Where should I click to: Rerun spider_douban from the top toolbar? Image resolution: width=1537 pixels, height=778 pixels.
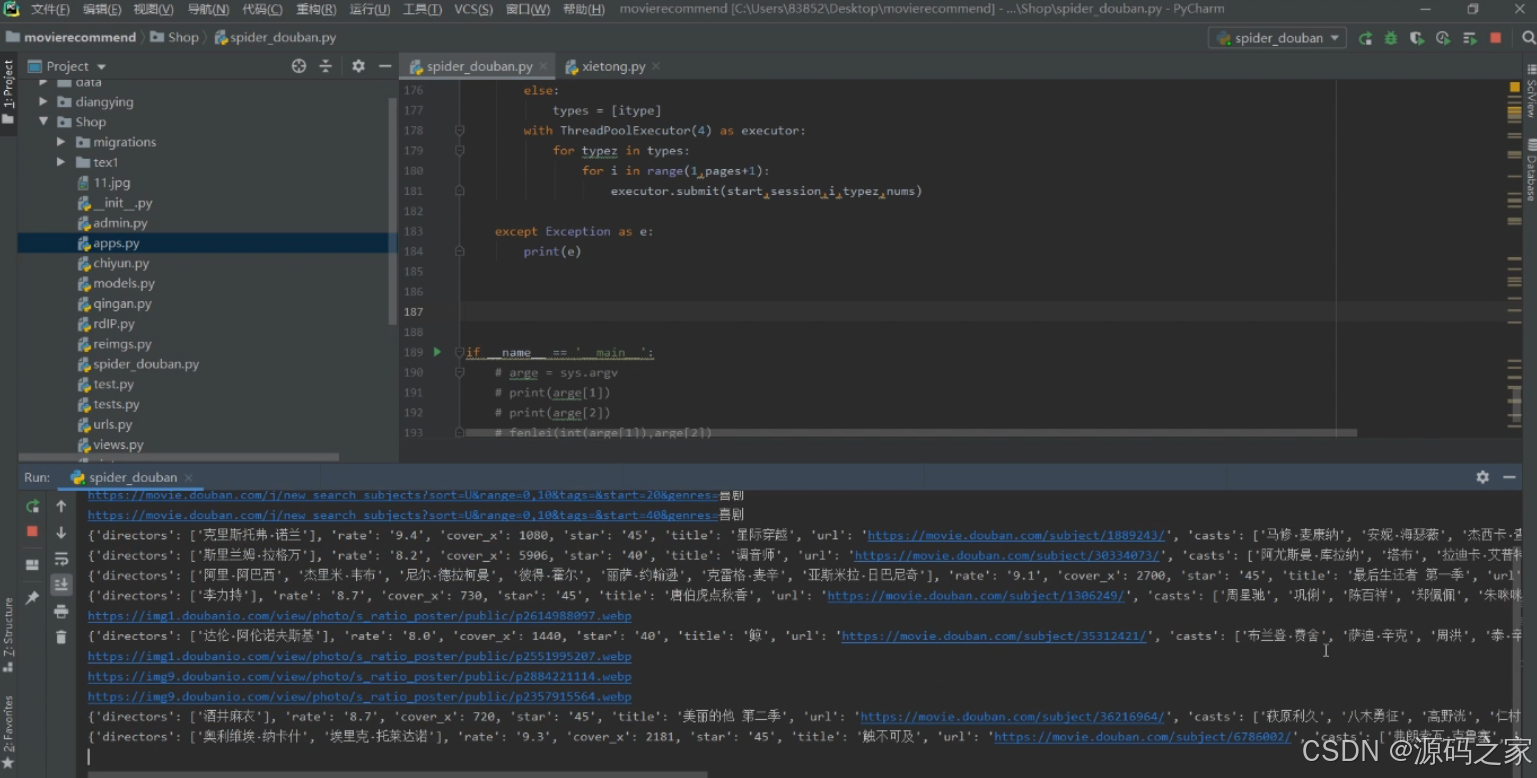tap(1365, 38)
